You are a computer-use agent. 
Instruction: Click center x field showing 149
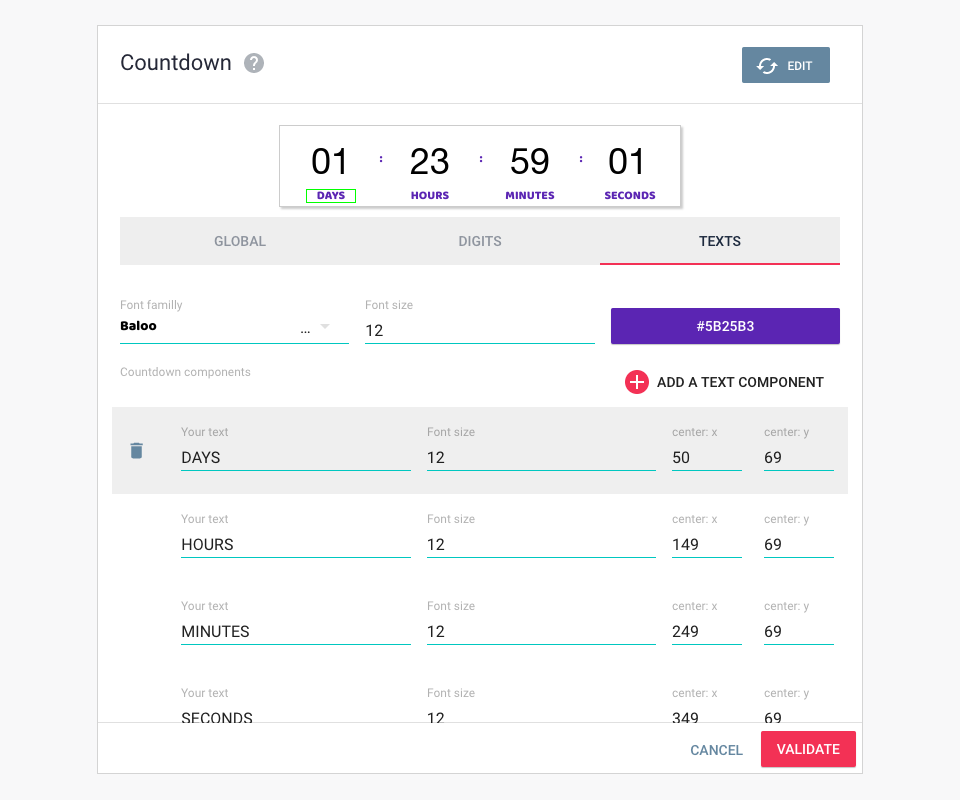(x=706, y=545)
